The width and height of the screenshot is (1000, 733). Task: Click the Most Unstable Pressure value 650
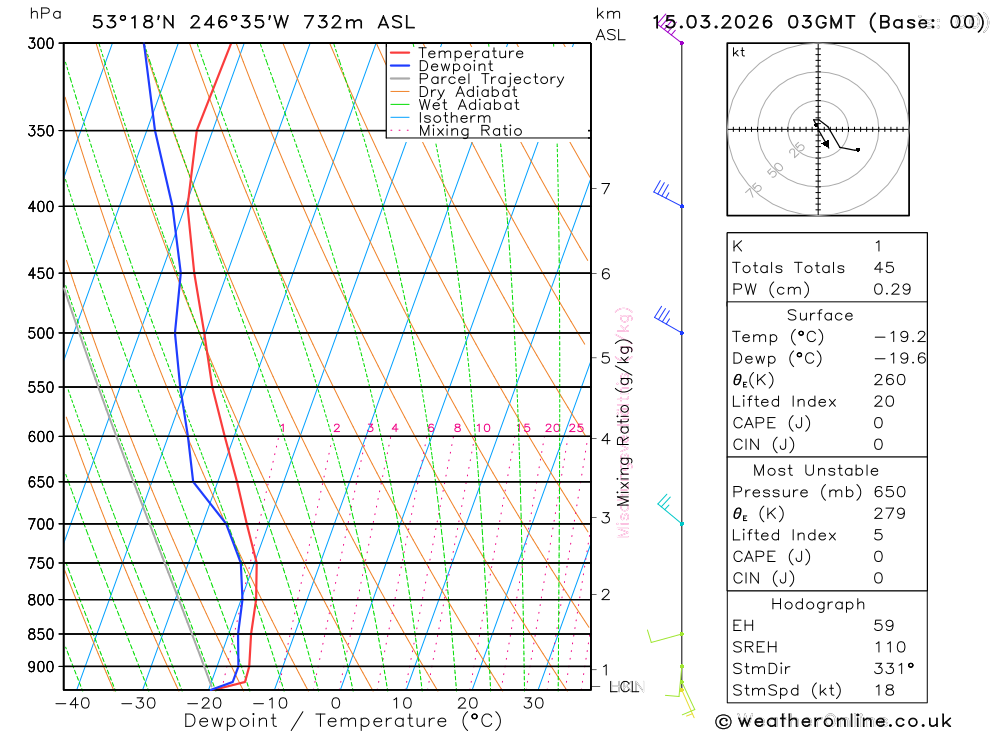tap(890, 492)
